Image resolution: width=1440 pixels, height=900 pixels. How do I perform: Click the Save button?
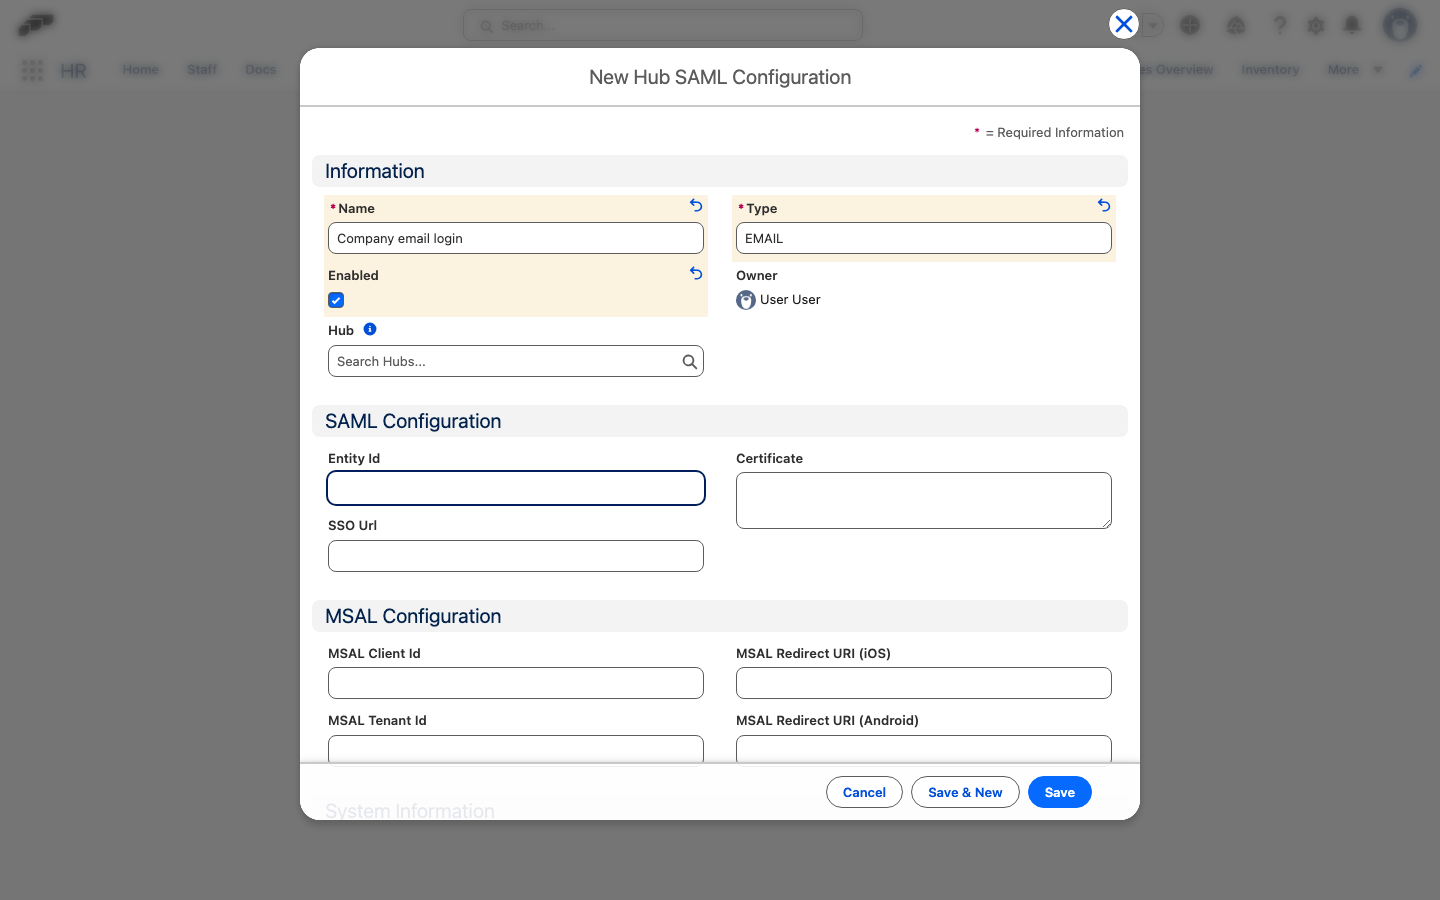pos(1060,792)
